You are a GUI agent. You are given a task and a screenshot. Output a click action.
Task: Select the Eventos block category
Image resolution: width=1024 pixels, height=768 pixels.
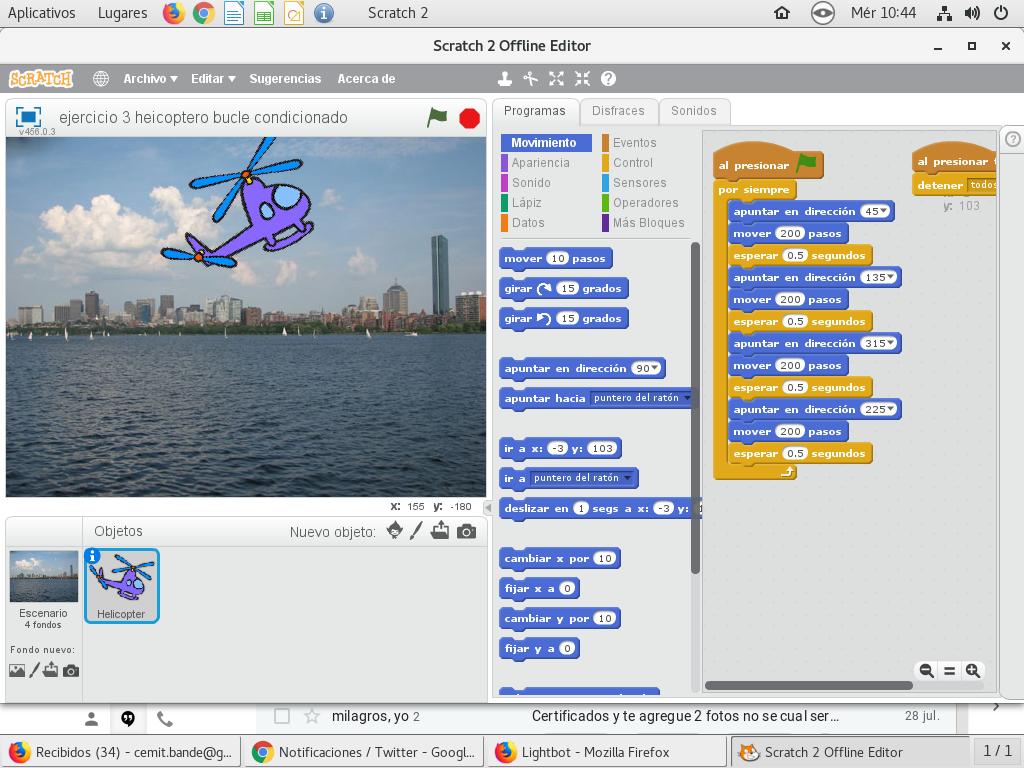pos(634,142)
